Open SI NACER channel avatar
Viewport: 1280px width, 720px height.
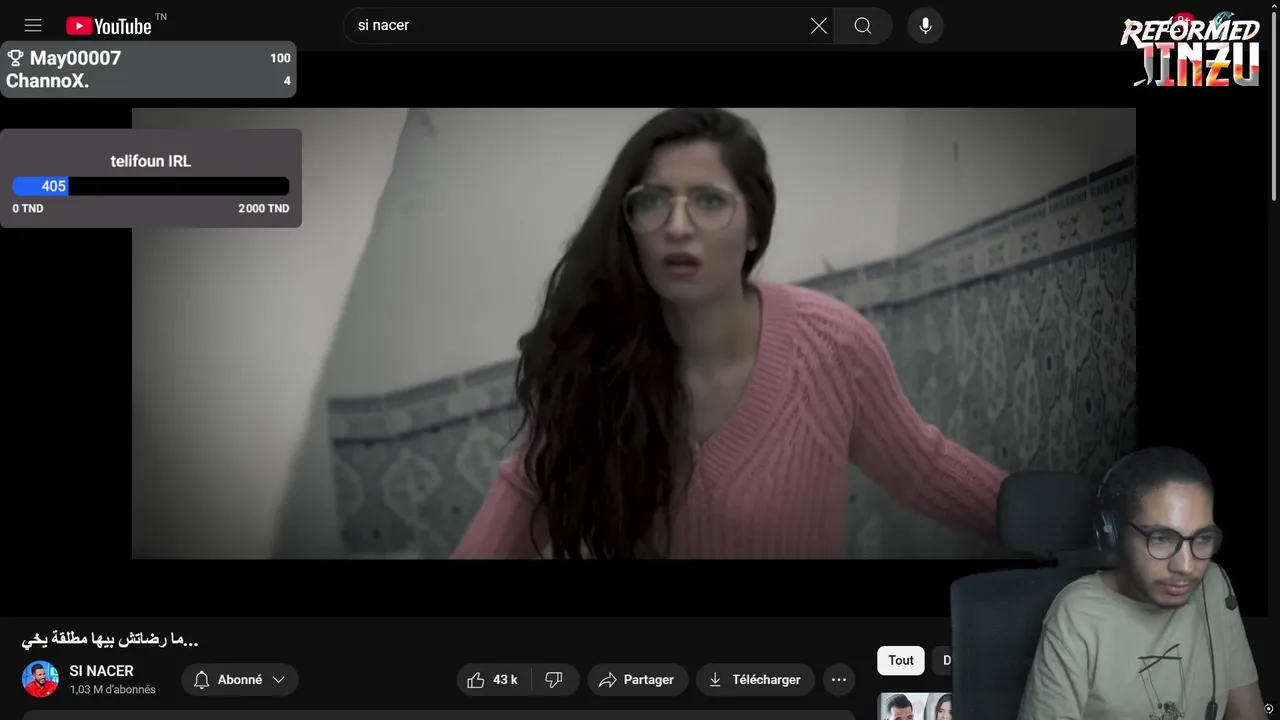click(x=41, y=679)
